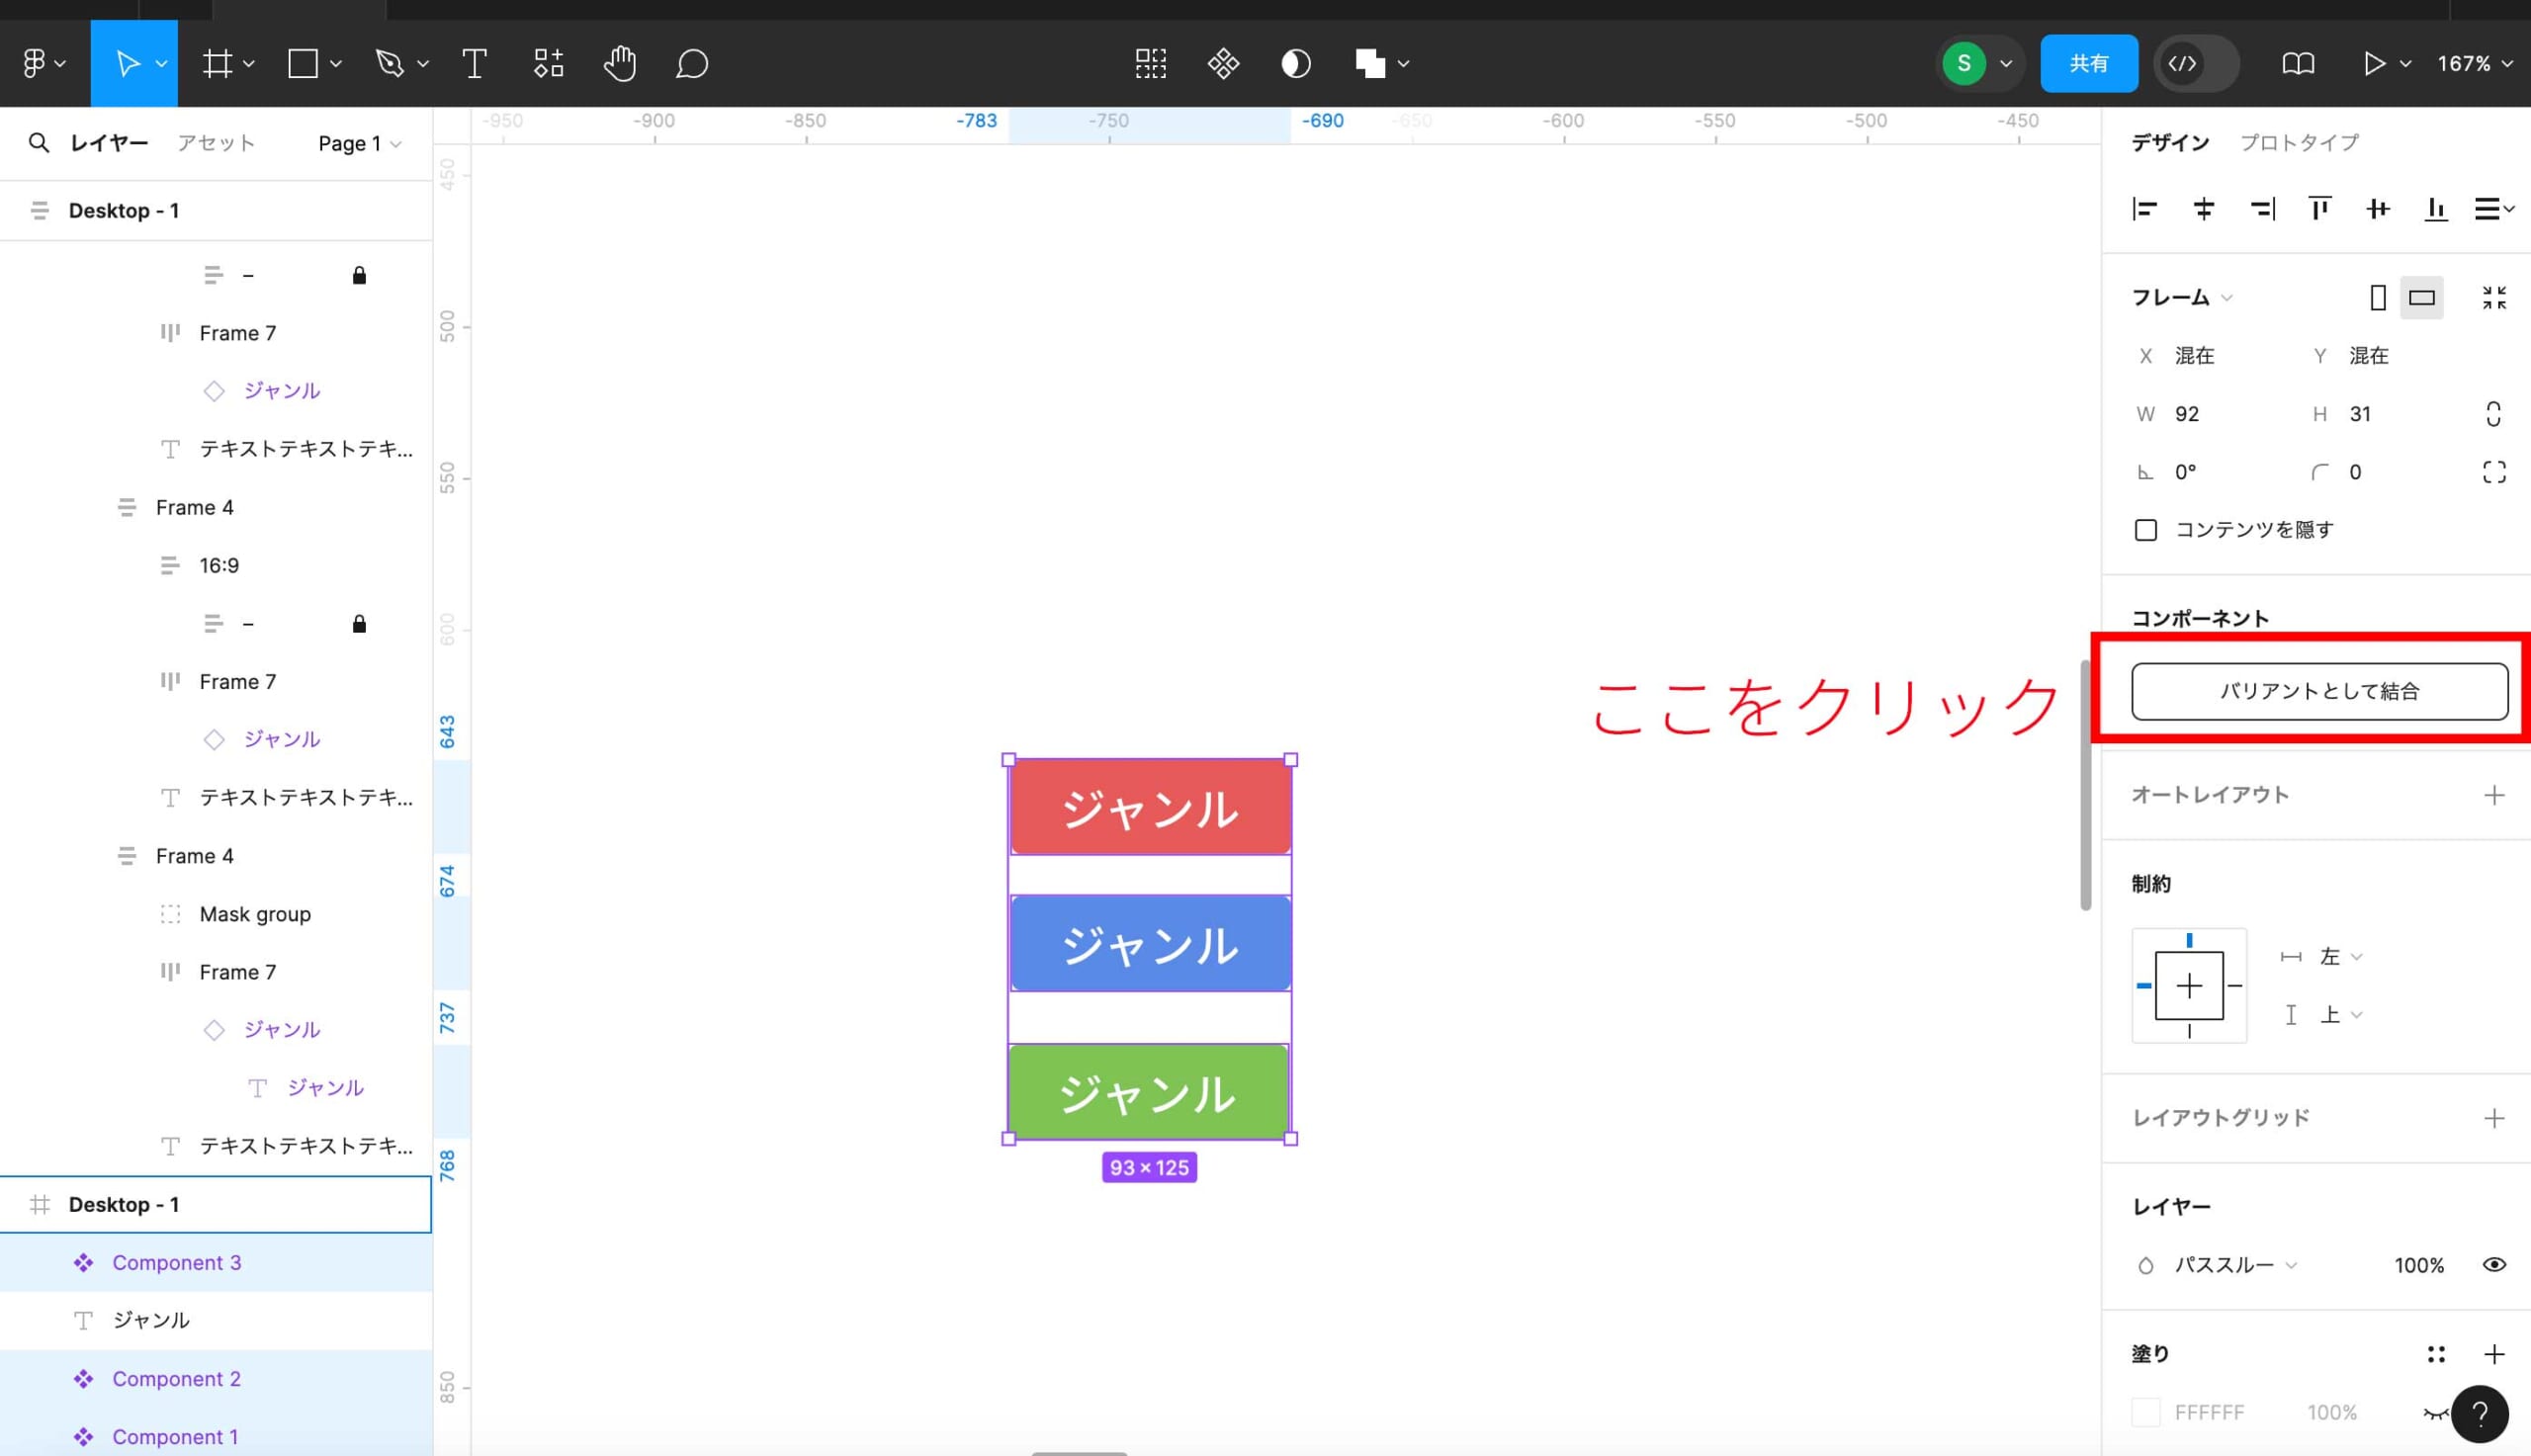
Task: Click the user avatar S
Action: 1964,64
